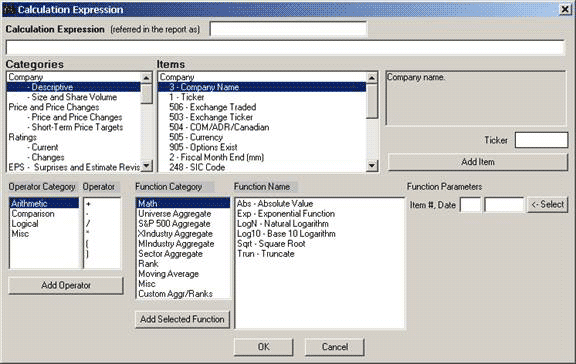Select the Current ratings category
Viewport: 576px width, 364px height.
(73, 147)
